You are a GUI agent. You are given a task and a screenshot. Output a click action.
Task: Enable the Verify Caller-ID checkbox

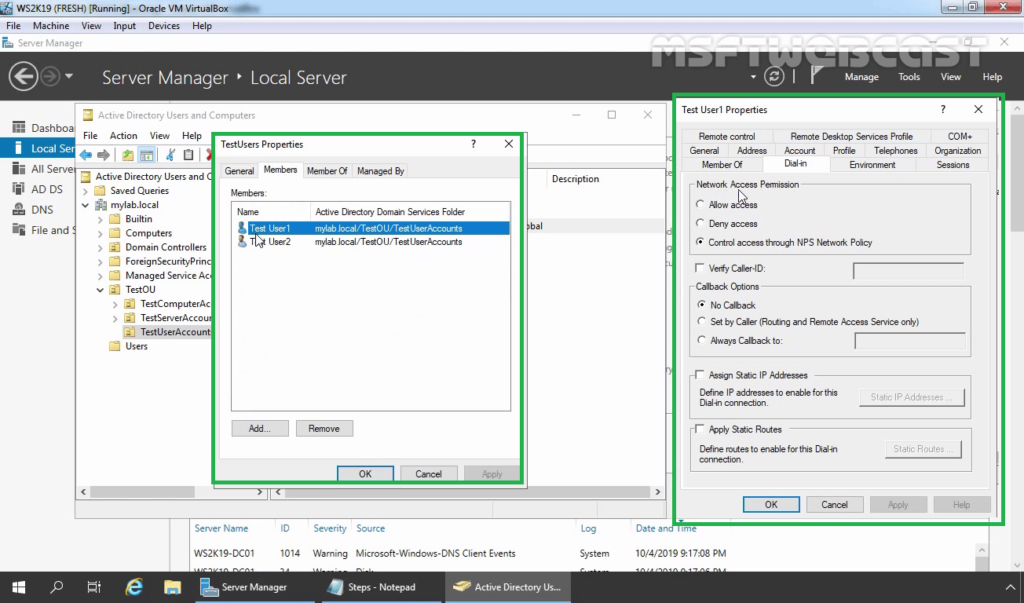click(x=700, y=268)
